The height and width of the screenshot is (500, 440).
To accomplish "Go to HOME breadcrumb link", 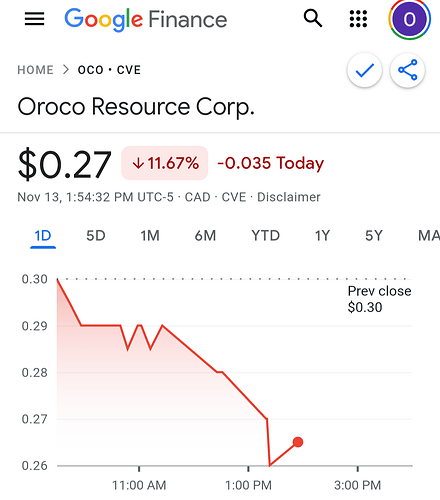I will coord(35,70).
